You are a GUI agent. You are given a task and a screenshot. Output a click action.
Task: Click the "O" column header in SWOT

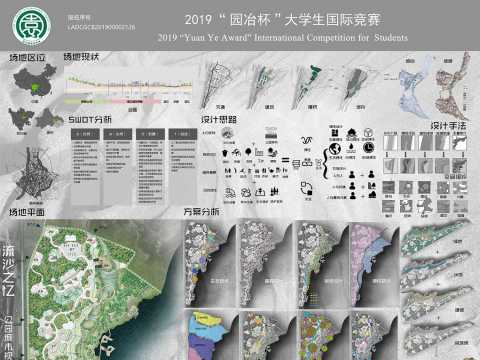coord(150,134)
